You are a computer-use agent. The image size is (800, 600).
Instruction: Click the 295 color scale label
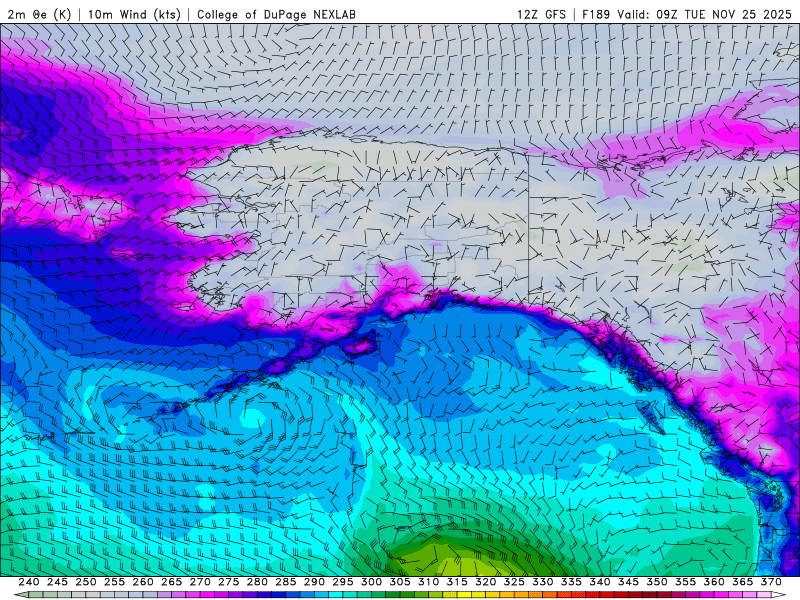tap(343, 582)
